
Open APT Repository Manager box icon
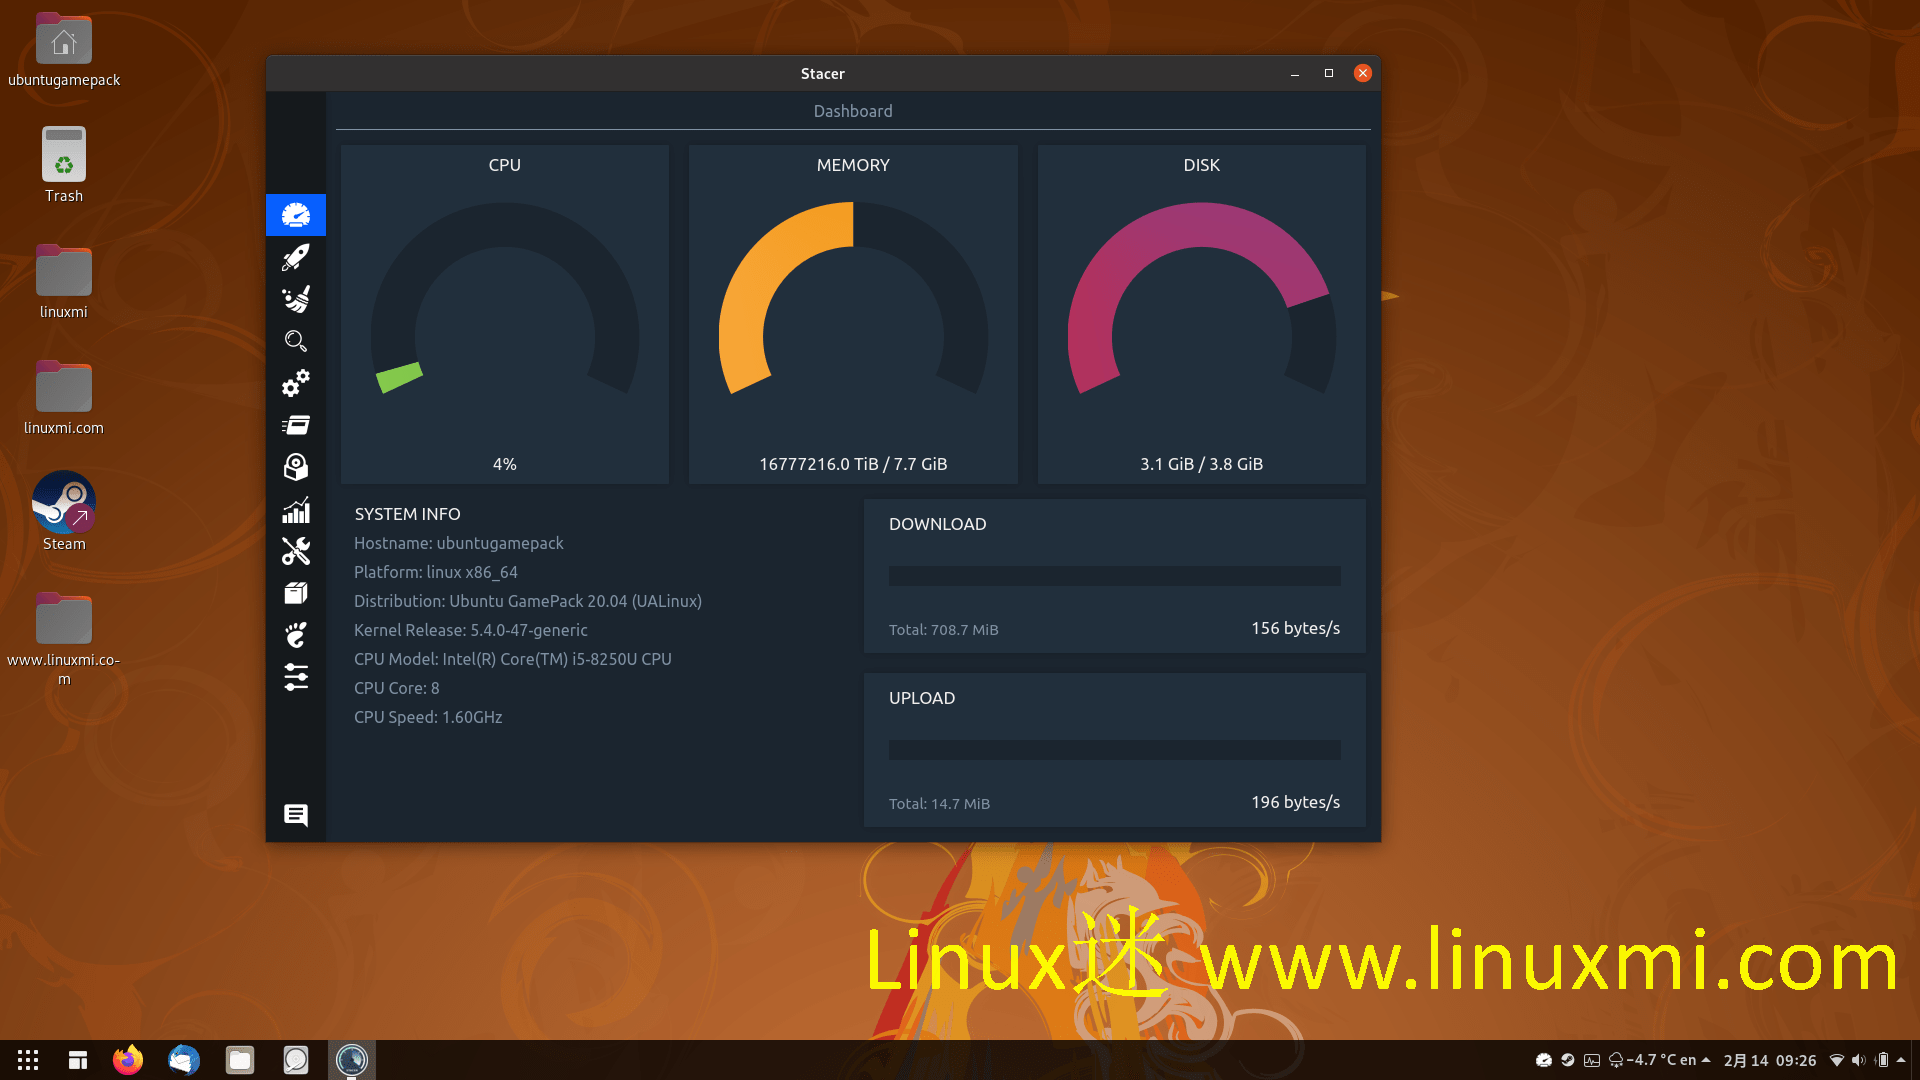[x=296, y=593]
